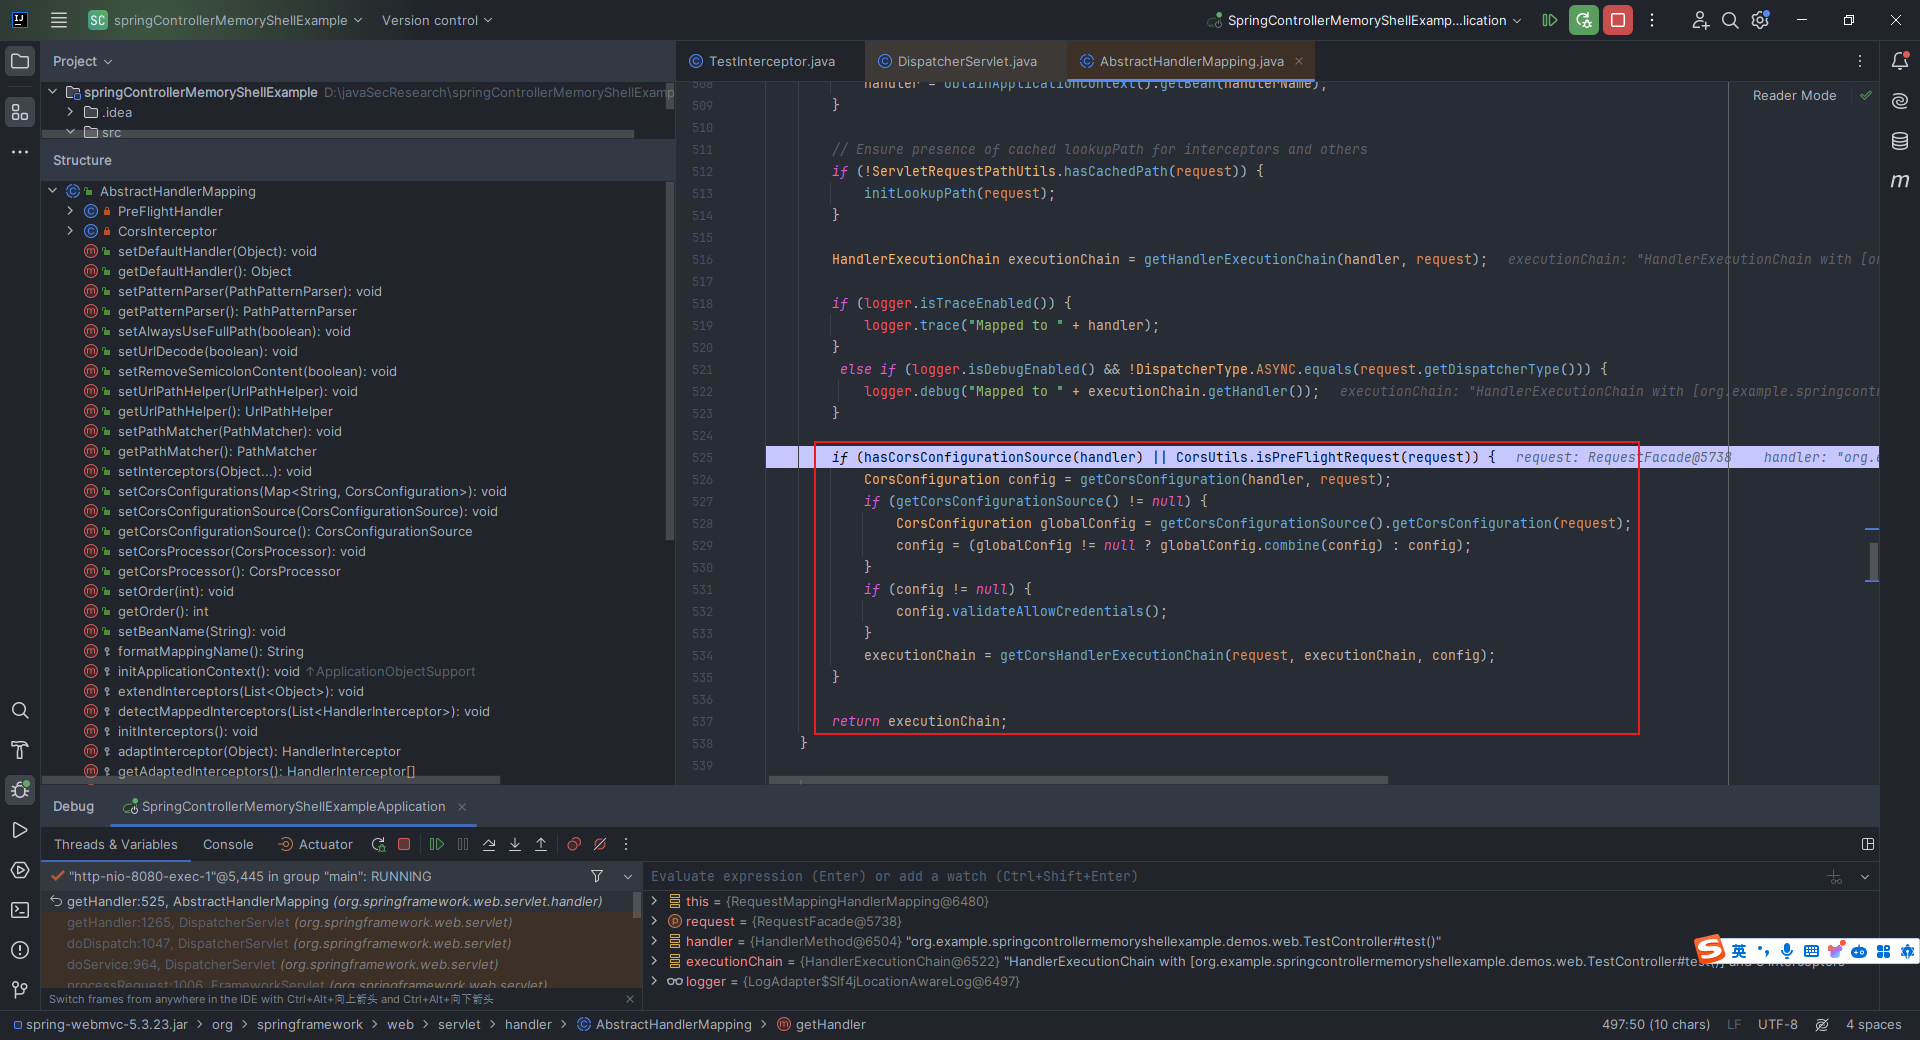Click '4 spaces' indent setting
The image size is (1920, 1040).
coord(1874,1025)
